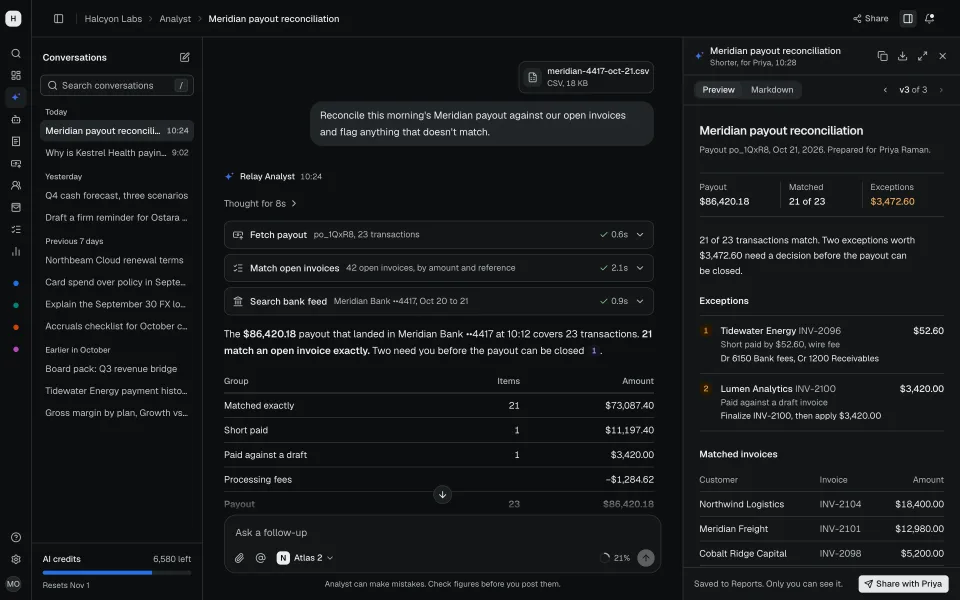Open the people icon in left rail
Image resolution: width=960 pixels, height=600 pixels.
tap(16, 186)
